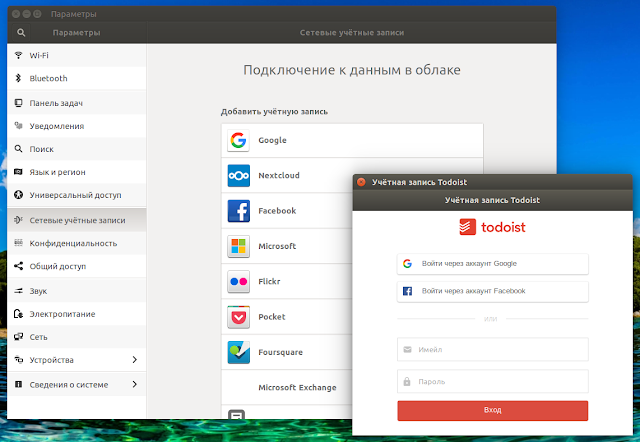
Task: Click the Панель задач sidebar icon
Action: click(x=18, y=103)
